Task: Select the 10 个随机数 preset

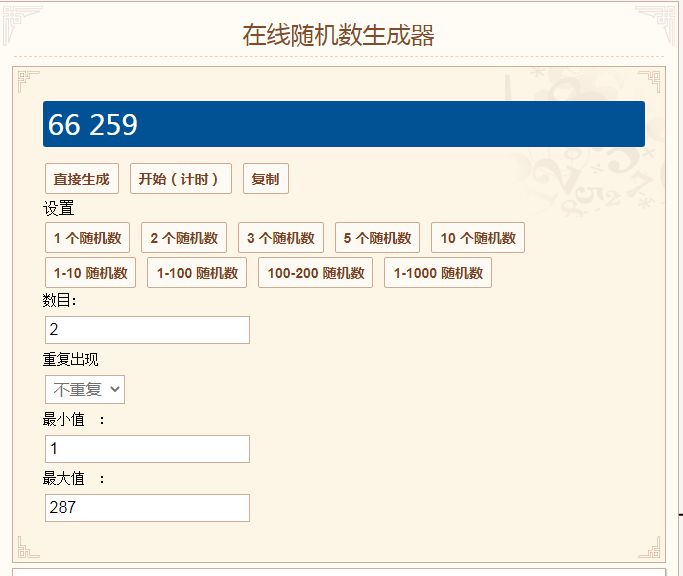Action: coord(478,238)
